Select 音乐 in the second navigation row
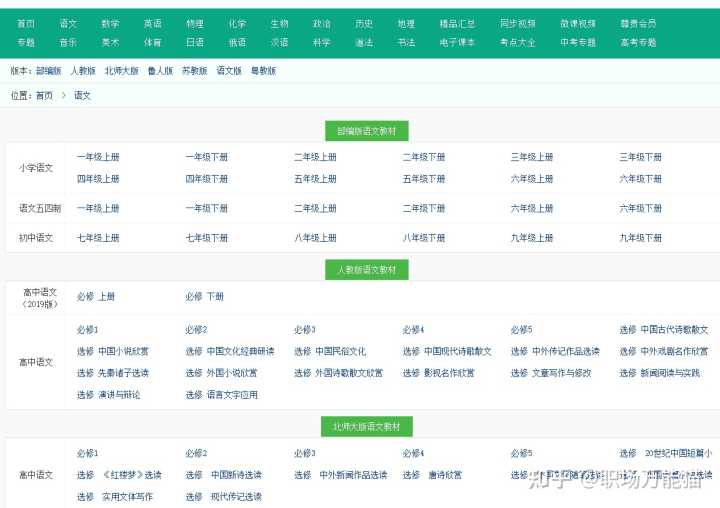The width and height of the screenshot is (720, 508). point(68,42)
